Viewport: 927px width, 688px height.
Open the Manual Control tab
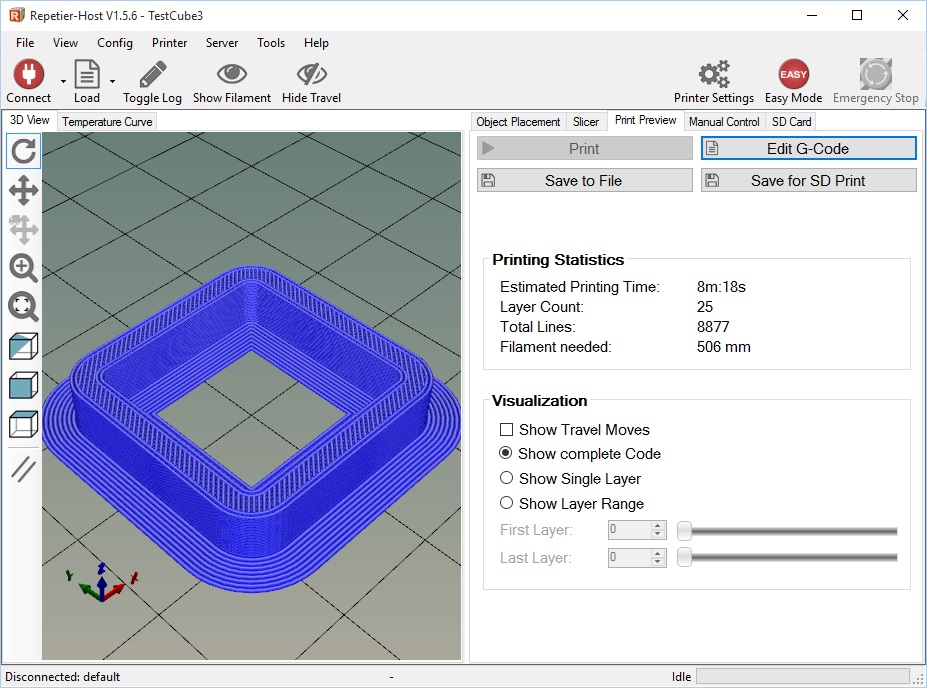[x=724, y=122]
